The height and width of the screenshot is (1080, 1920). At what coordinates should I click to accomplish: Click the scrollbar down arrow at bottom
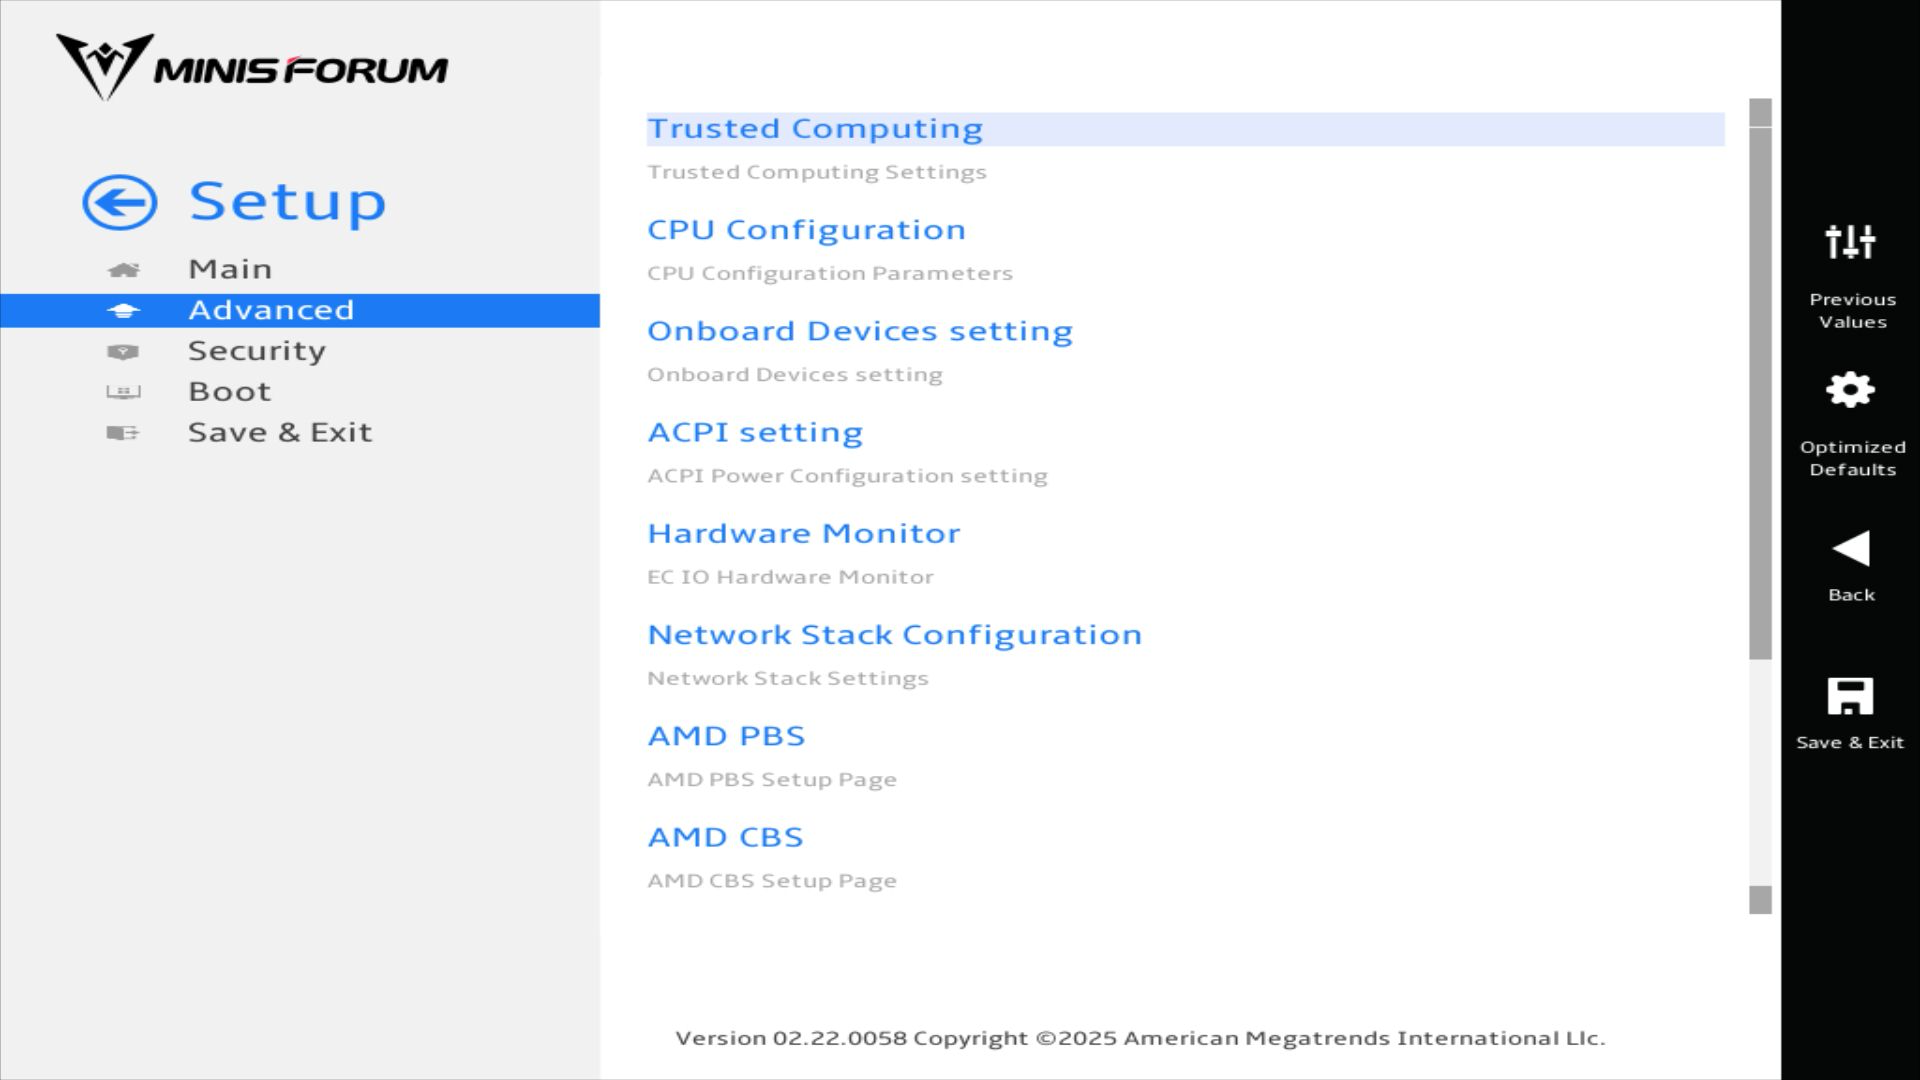click(x=1760, y=900)
